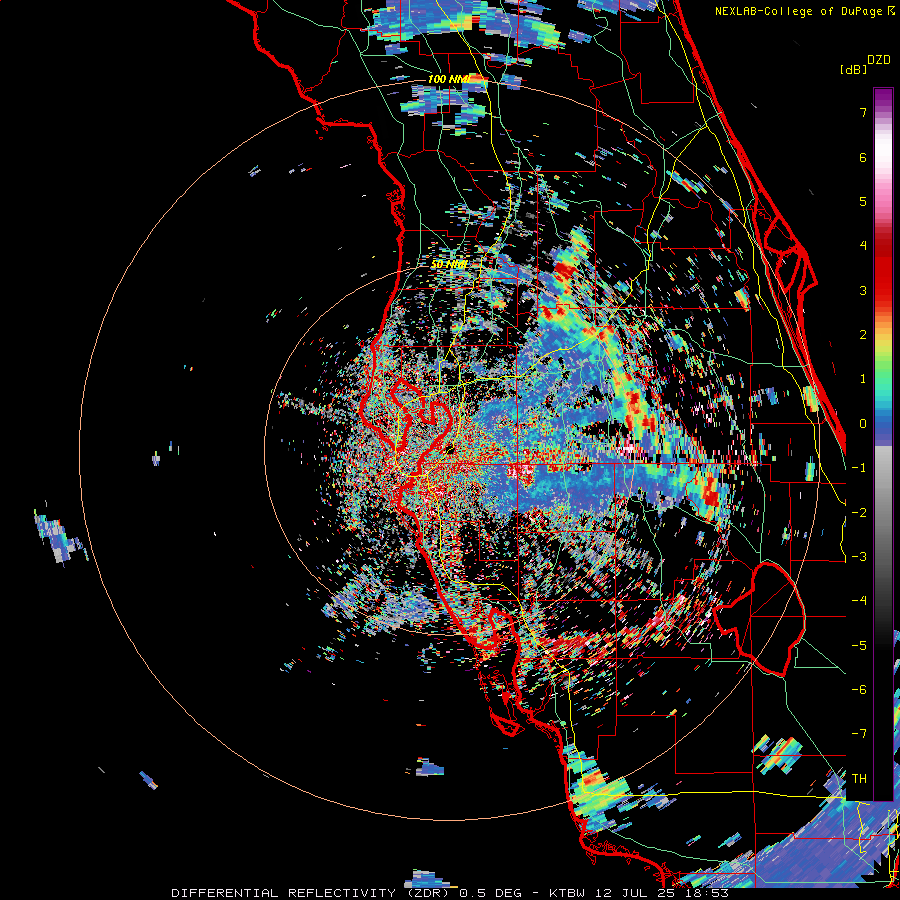Click the 50 NM range ring label

pos(449,264)
